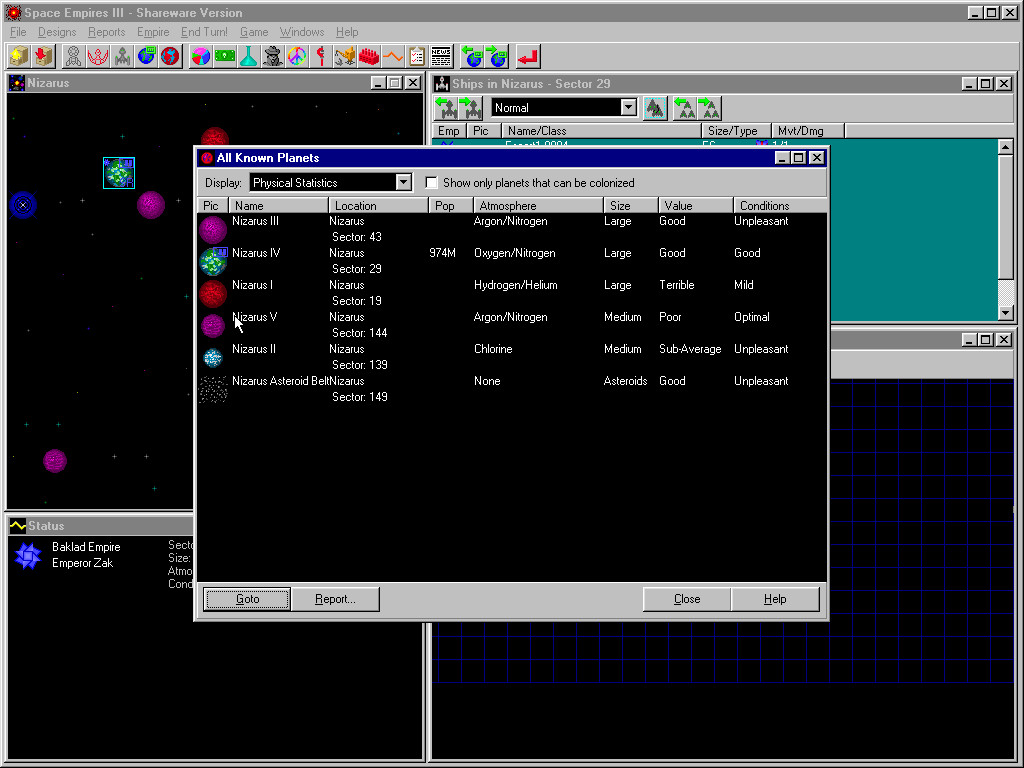The height and width of the screenshot is (768, 1024).
Task: Click the green money budget icon
Action: pyautogui.click(x=225, y=56)
